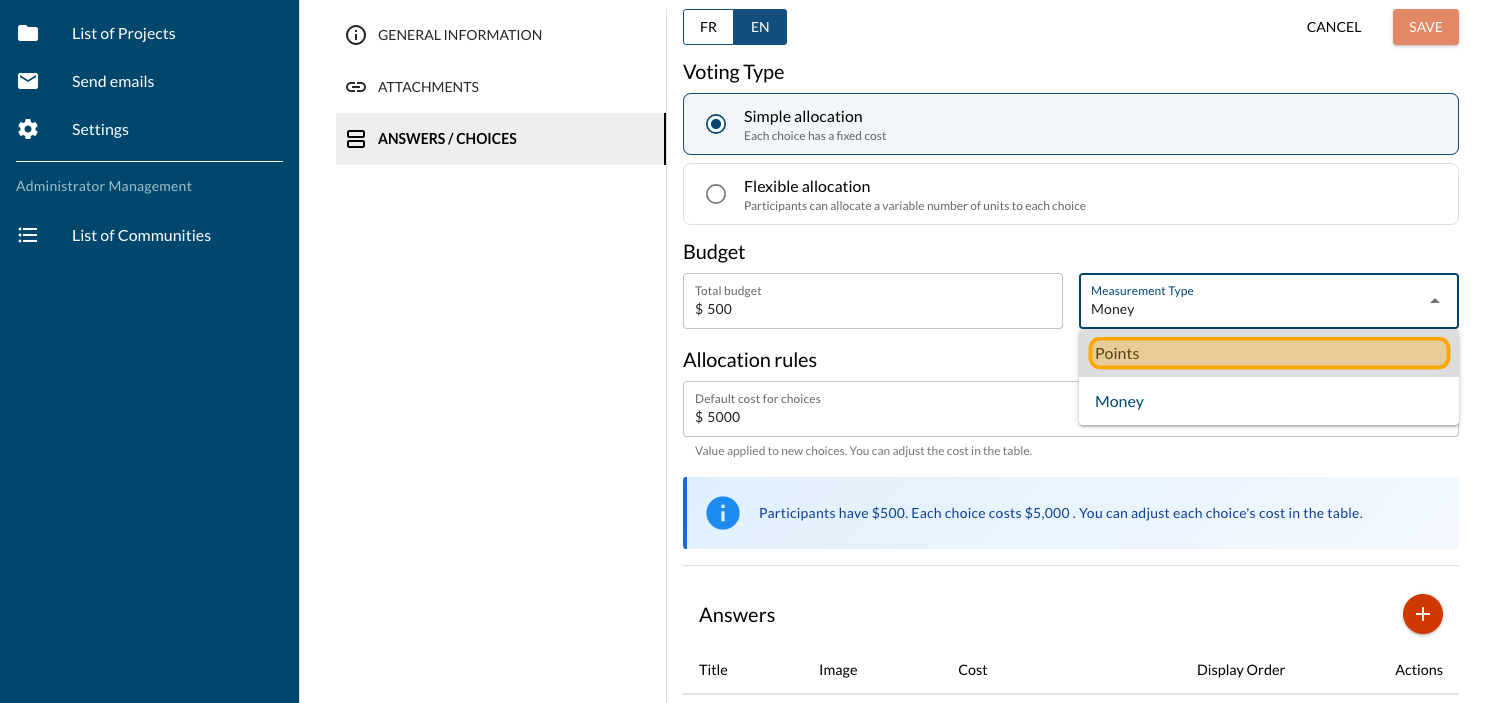This screenshot has width=1511, height=703.
Task: Switch language to EN
Action: point(760,27)
